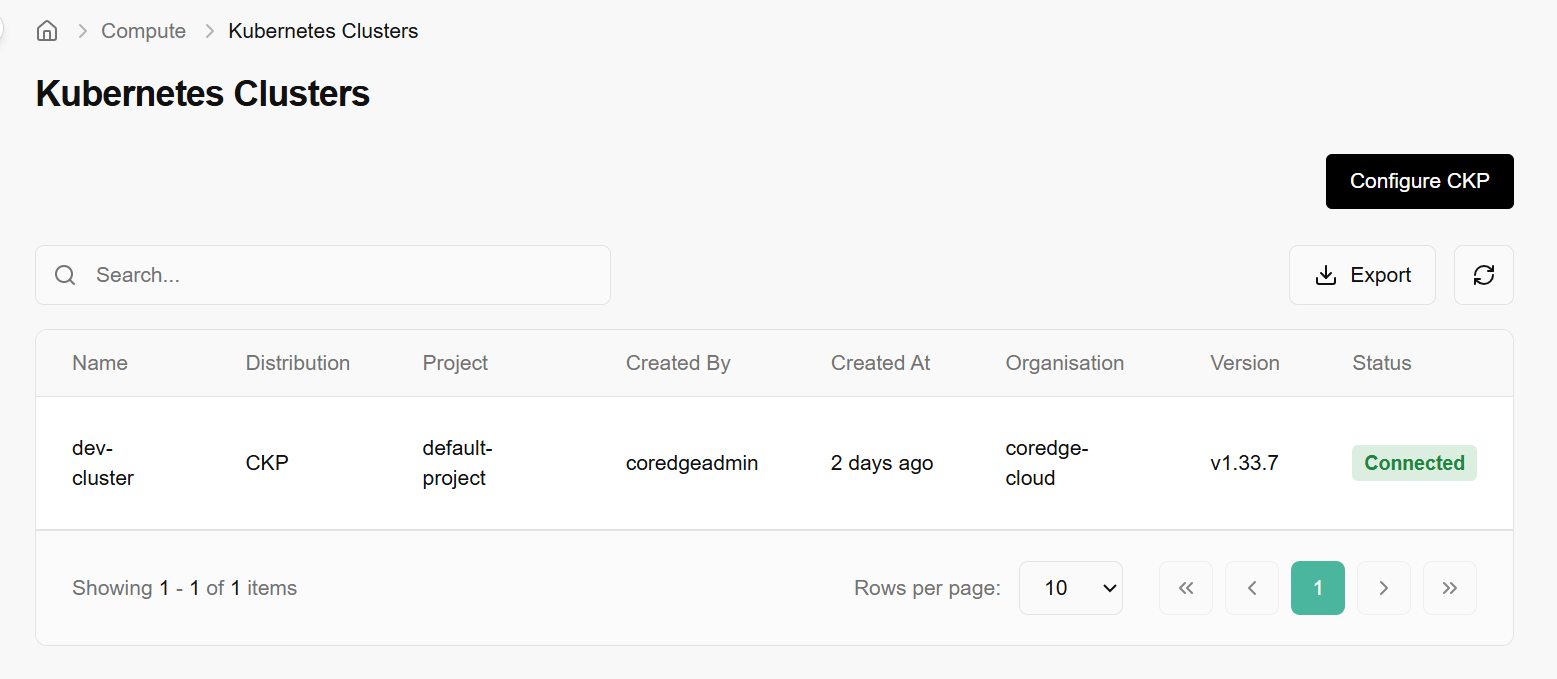This screenshot has height=679, width=1557.
Task: Click the Version column header
Action: pyautogui.click(x=1244, y=363)
